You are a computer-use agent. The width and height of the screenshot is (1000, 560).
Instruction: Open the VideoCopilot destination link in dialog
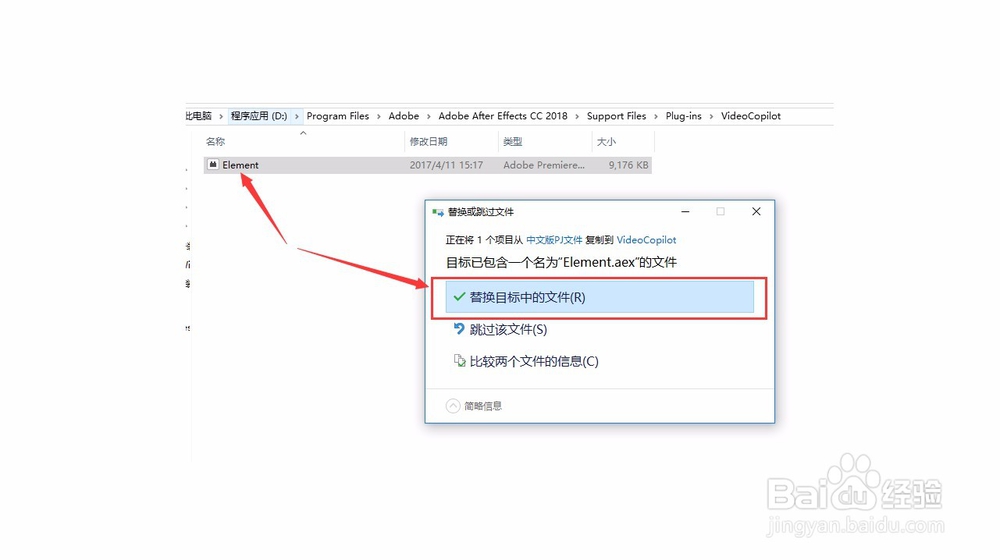pyautogui.click(x=646, y=240)
